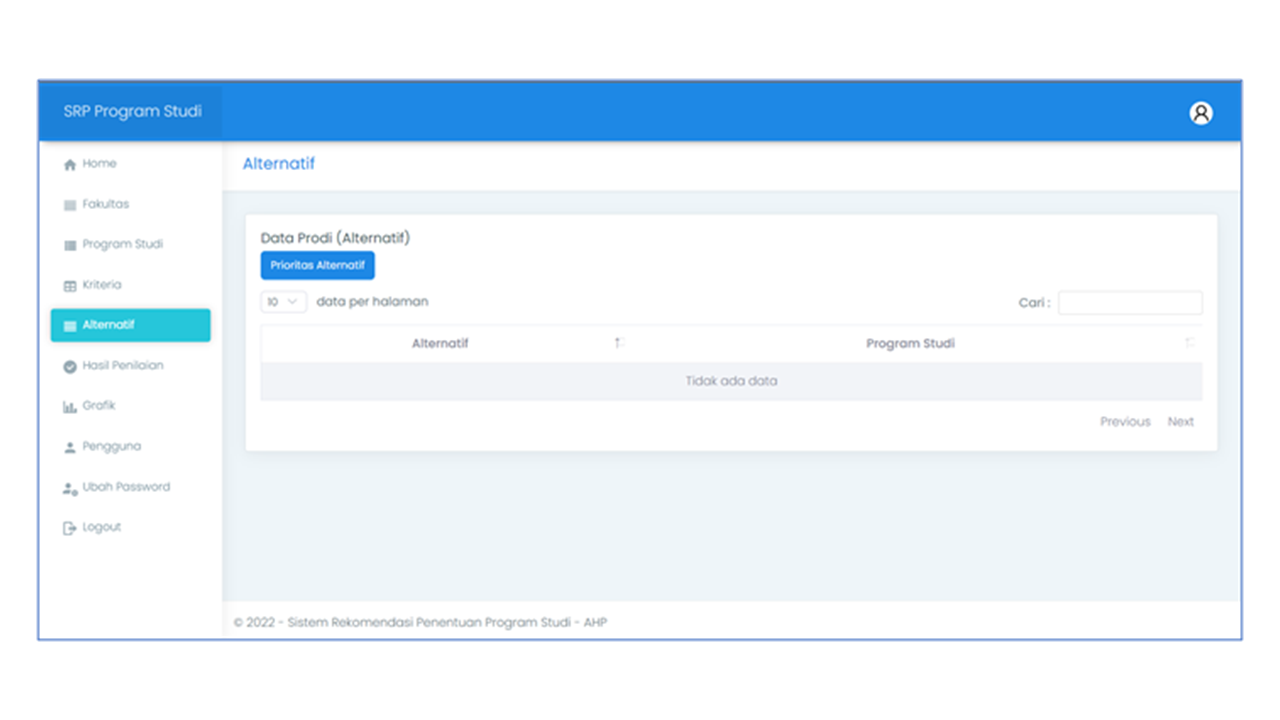1280x720 pixels.
Task: Open the rows-per-page dropdown showing 10
Action: click(283, 302)
